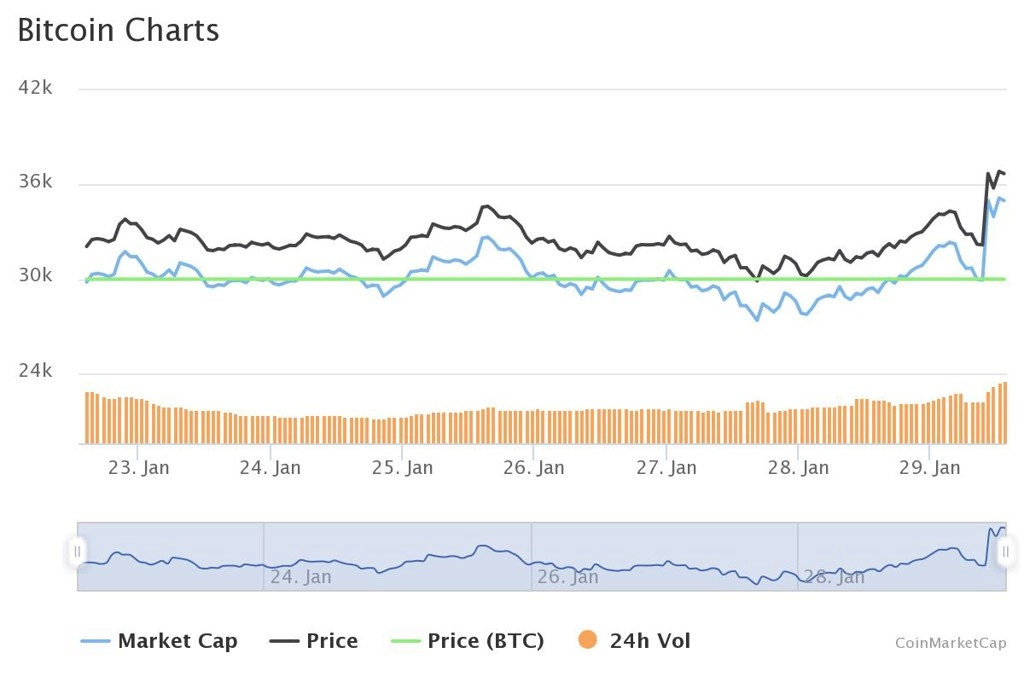This screenshot has width=1024, height=682.
Task: Click the 26. Jan label in navigator
Action: point(568,577)
